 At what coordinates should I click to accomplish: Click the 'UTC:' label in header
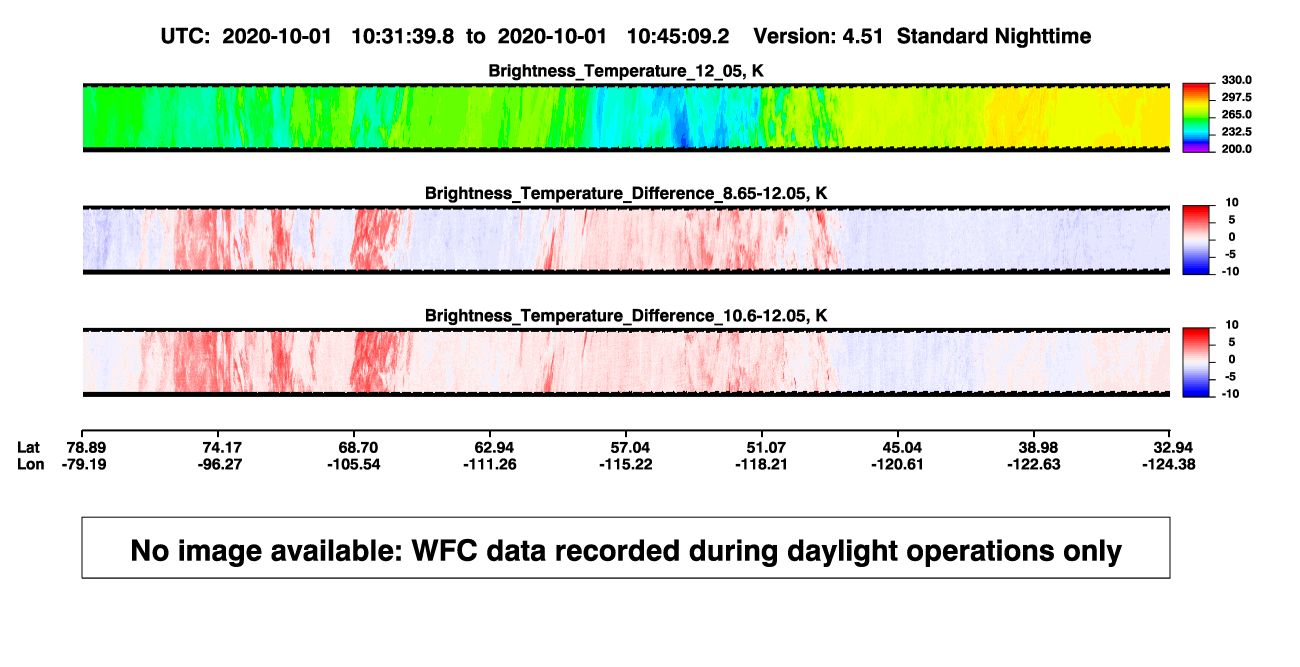point(184,36)
